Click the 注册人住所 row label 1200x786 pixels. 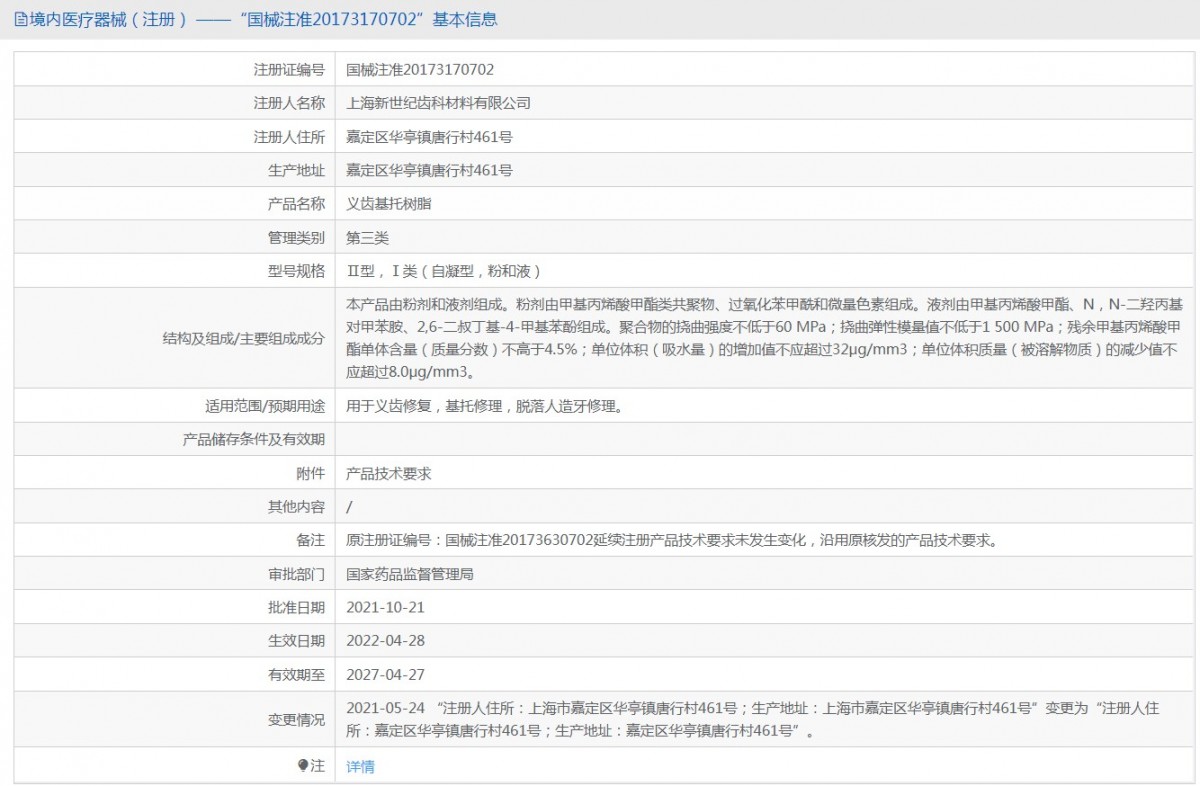point(289,137)
